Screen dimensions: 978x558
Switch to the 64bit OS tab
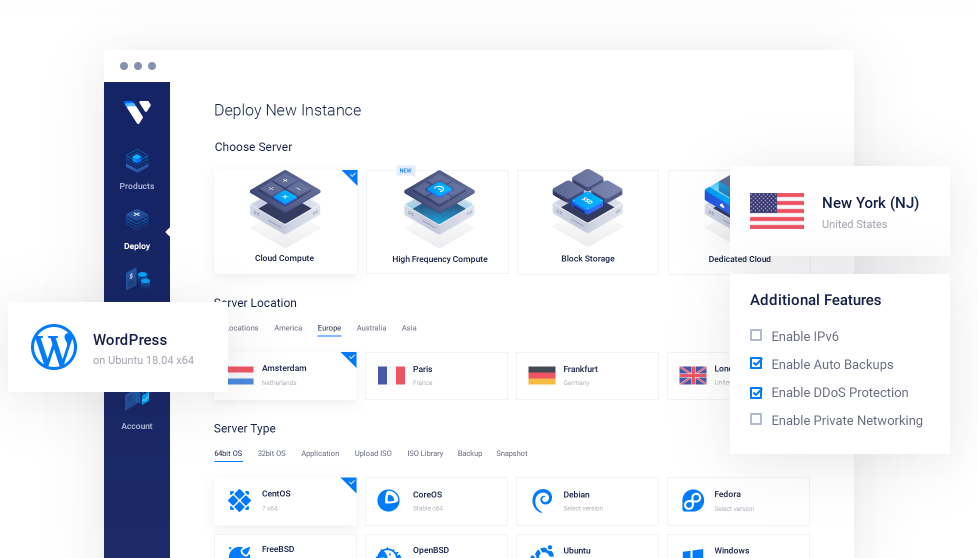228,453
